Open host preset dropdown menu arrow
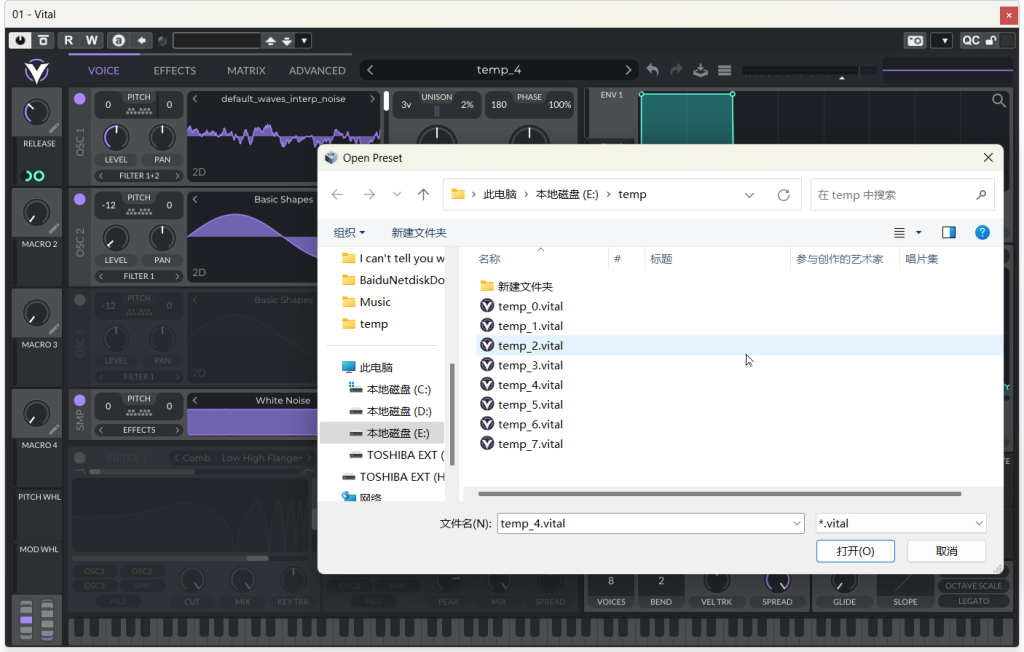Screen dimensions: 1024x652 tap(304, 41)
